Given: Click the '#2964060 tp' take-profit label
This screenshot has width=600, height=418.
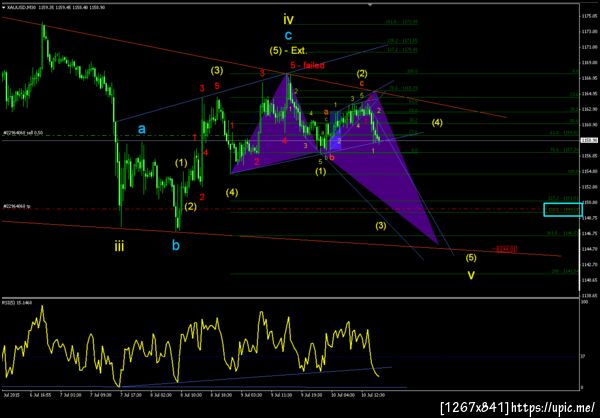Looking at the screenshot, I should (x=16, y=206).
